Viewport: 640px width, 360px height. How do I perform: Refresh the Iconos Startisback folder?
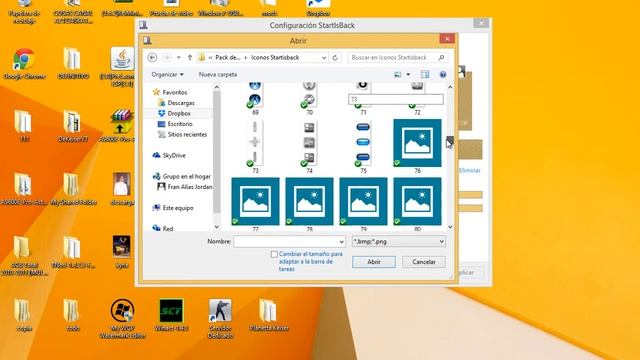pyautogui.click(x=335, y=58)
